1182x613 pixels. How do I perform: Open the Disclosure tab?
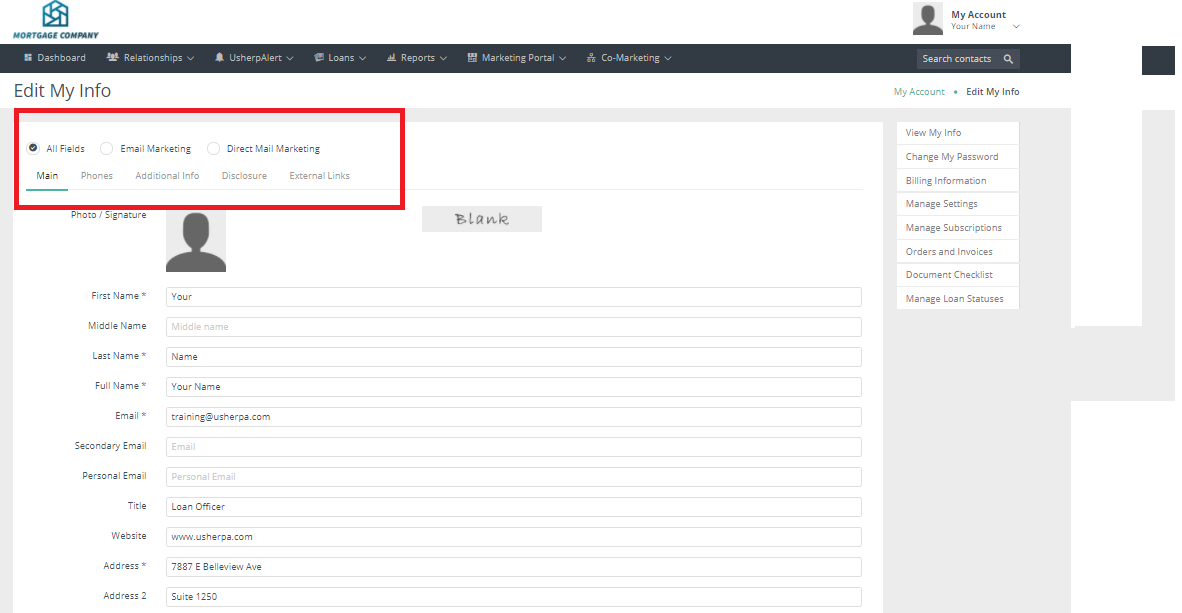244,176
